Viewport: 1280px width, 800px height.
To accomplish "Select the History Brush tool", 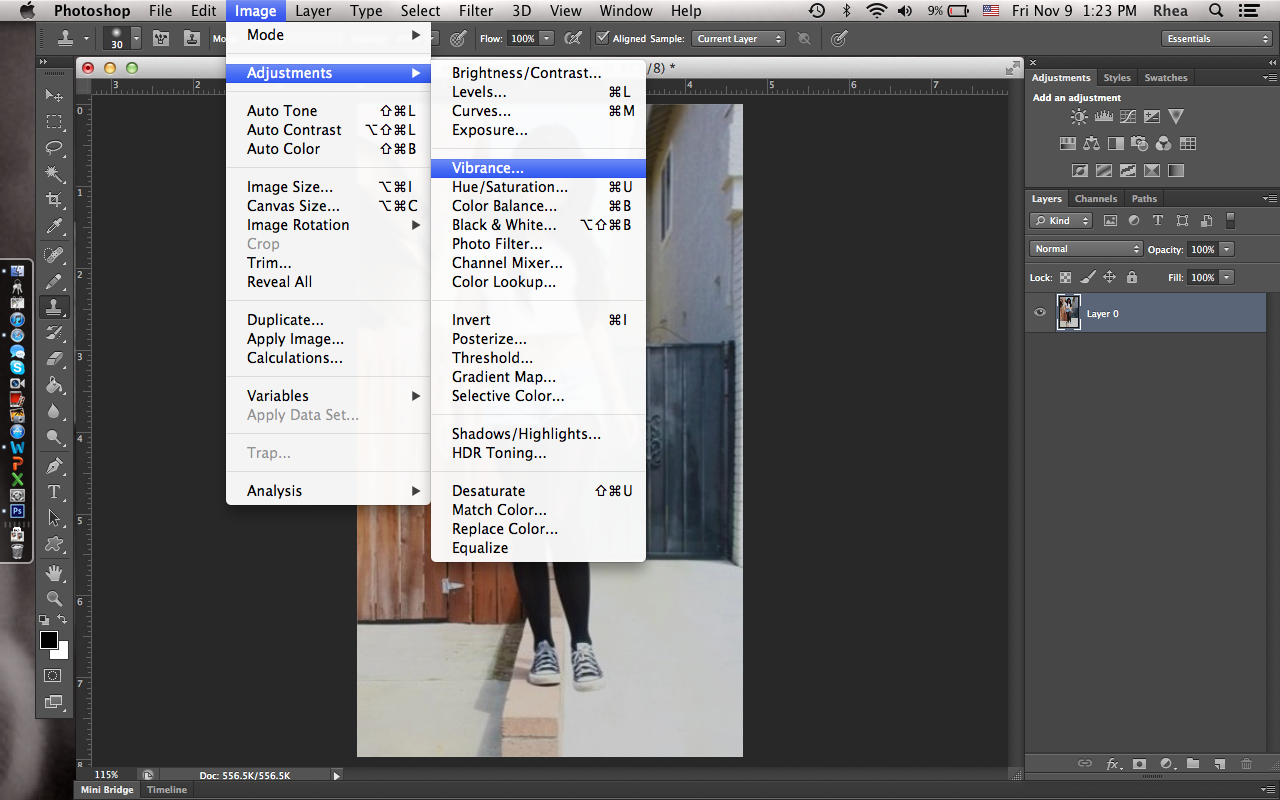I will click(x=54, y=333).
